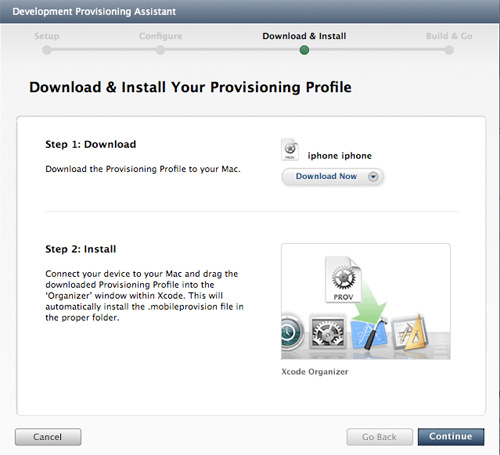The image size is (500, 455).
Task: Click the green active progress dot
Action: (304, 50)
